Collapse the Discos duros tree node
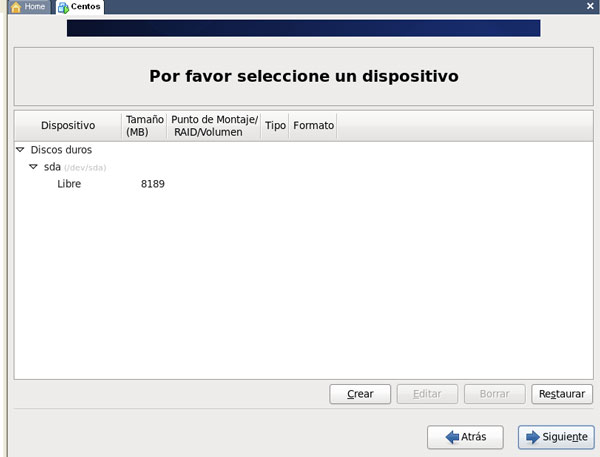The image size is (600, 457). 21,150
